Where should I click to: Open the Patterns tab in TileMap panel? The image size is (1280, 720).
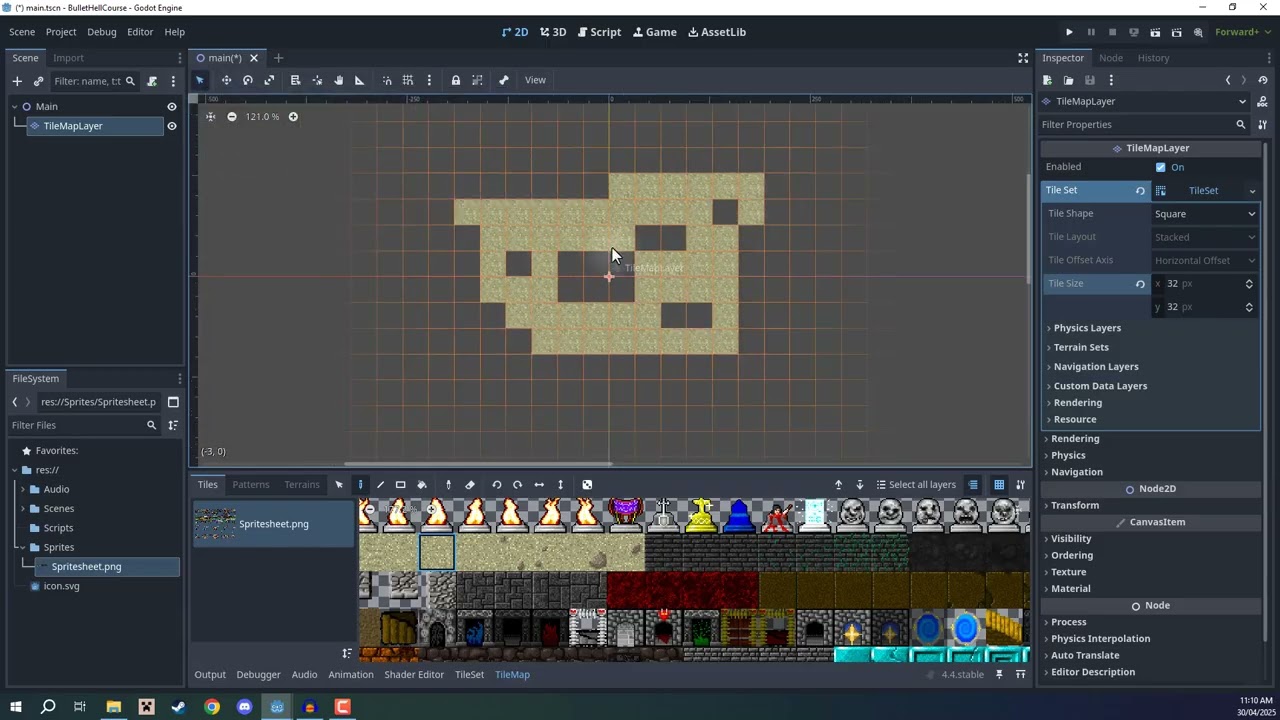pyautogui.click(x=251, y=485)
